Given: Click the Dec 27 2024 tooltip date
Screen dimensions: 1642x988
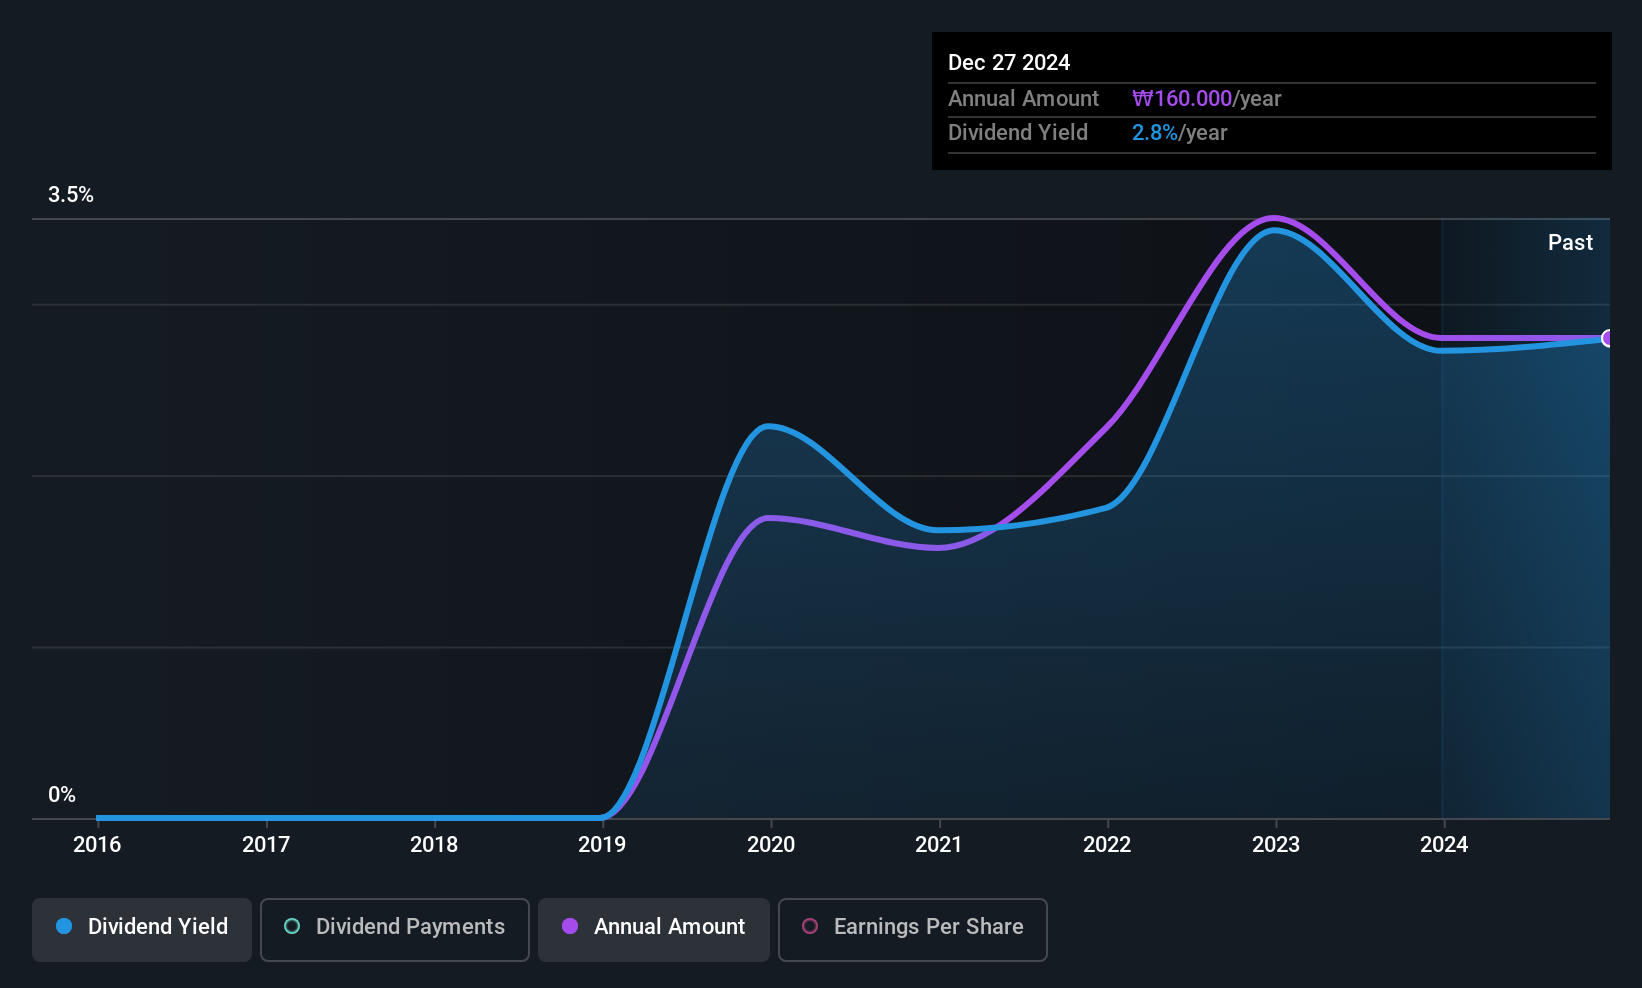Looking at the screenshot, I should 1009,62.
